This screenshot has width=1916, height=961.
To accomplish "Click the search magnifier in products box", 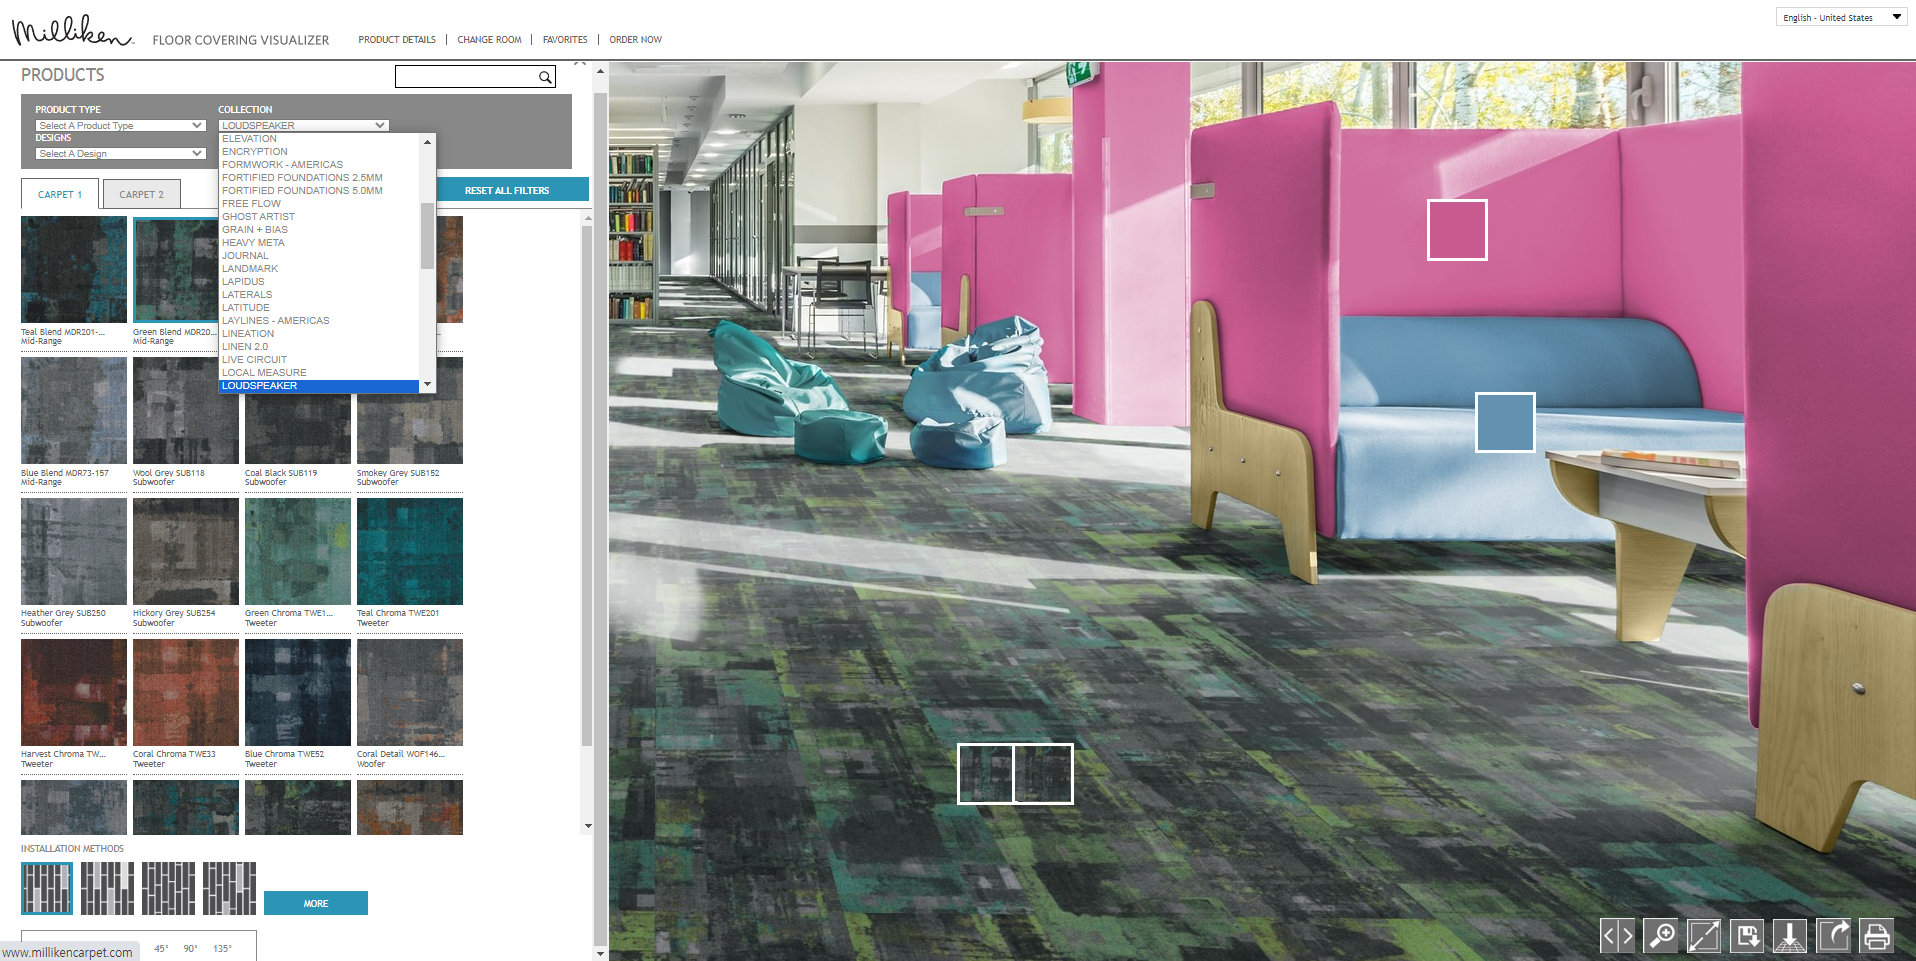I will (545, 77).
